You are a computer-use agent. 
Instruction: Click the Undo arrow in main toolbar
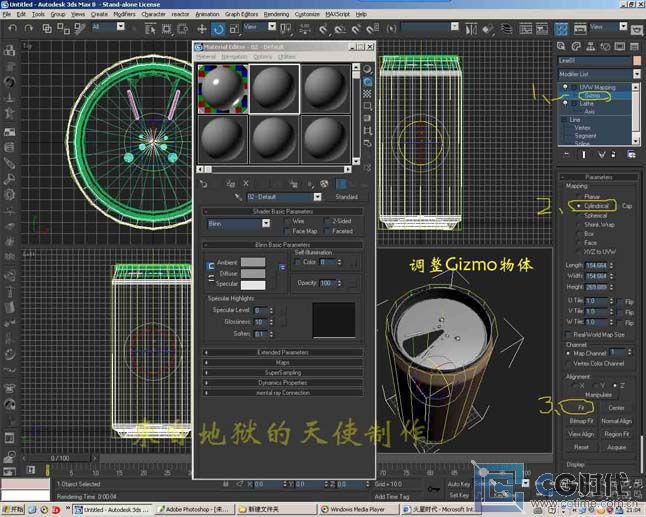coord(12,28)
